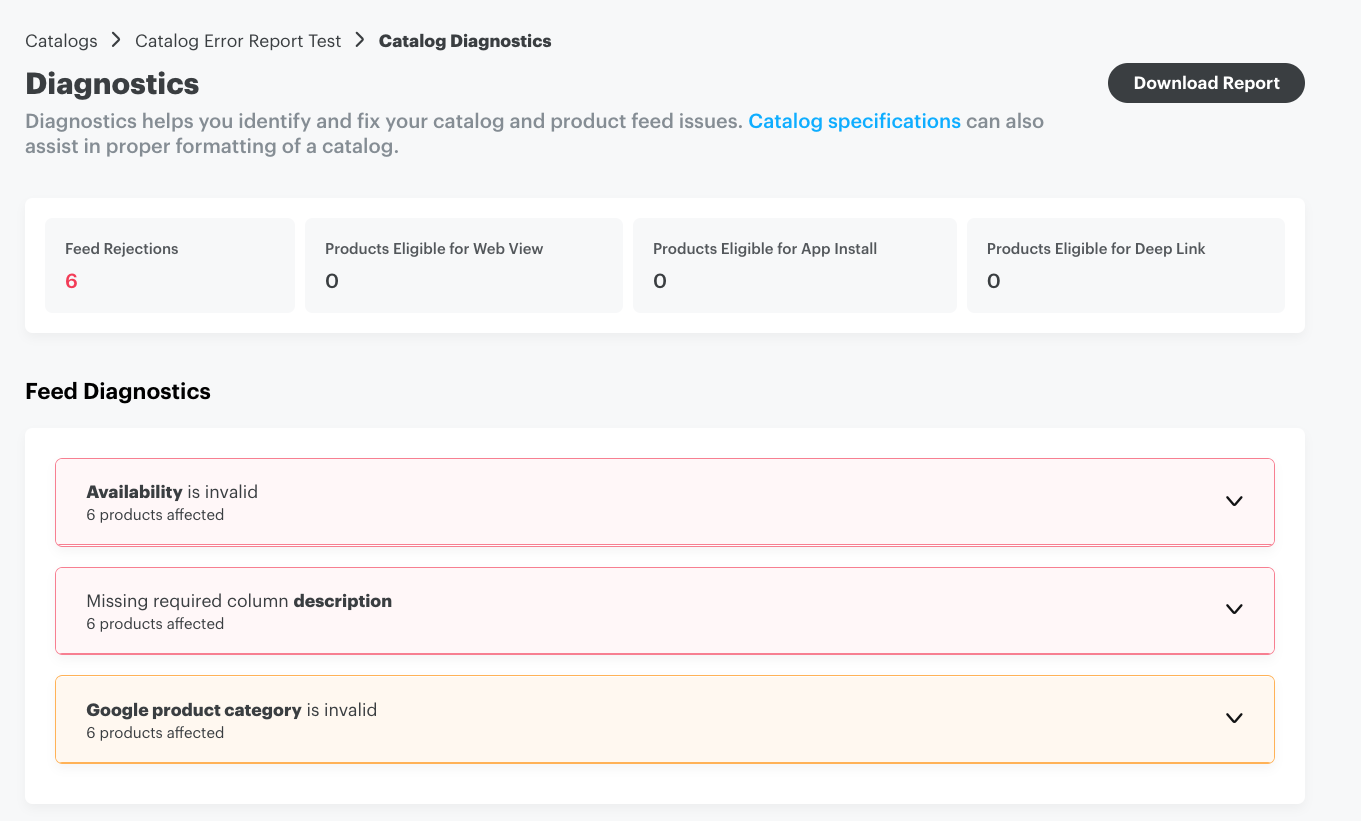Click breadcrumb arrow after Catalogs

pyautogui.click(x=116, y=41)
